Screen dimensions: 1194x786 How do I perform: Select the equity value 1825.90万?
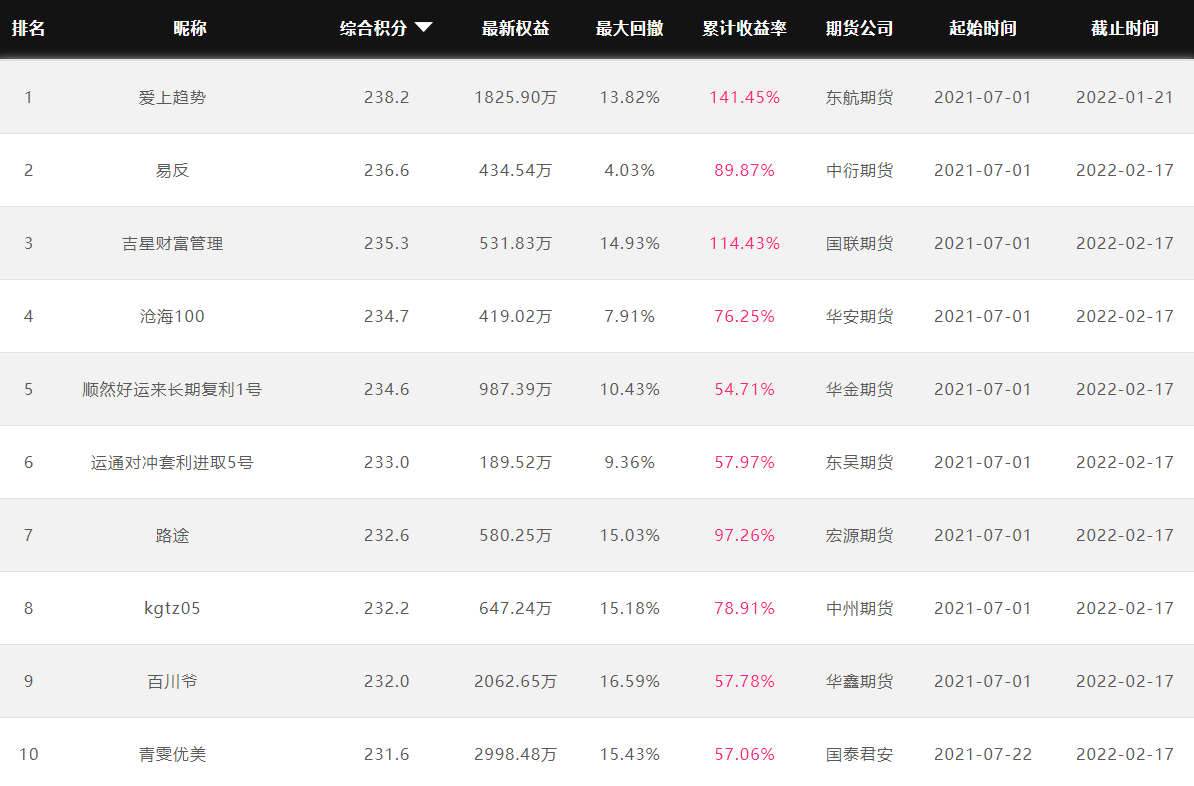(x=516, y=97)
